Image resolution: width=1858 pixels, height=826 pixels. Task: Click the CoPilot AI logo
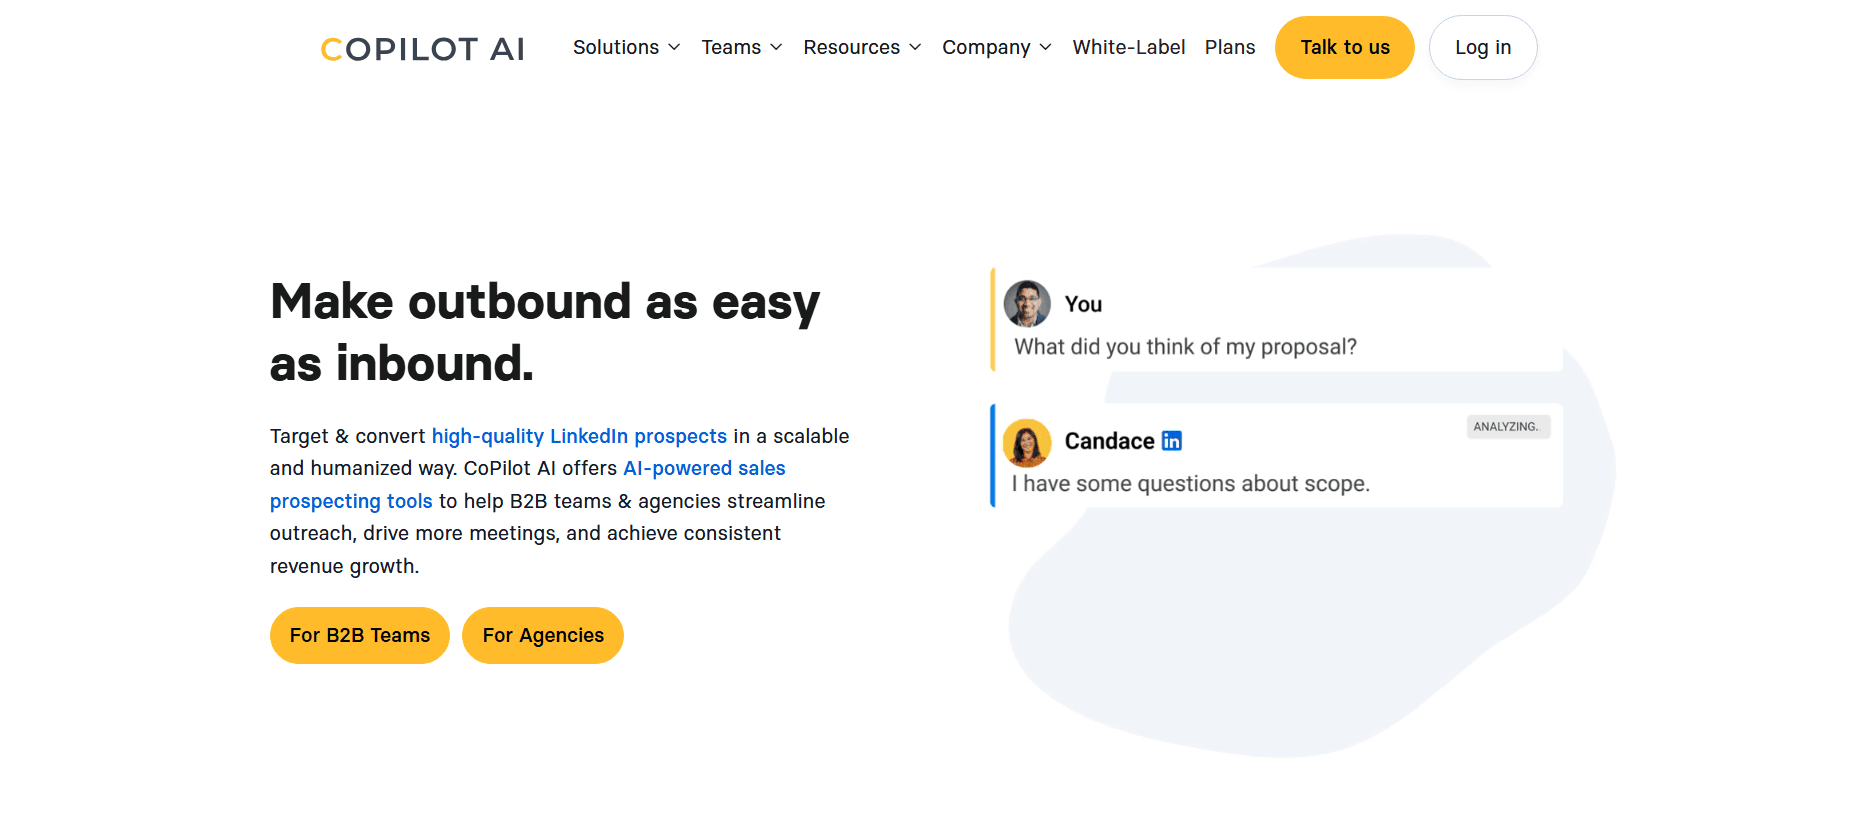(422, 49)
